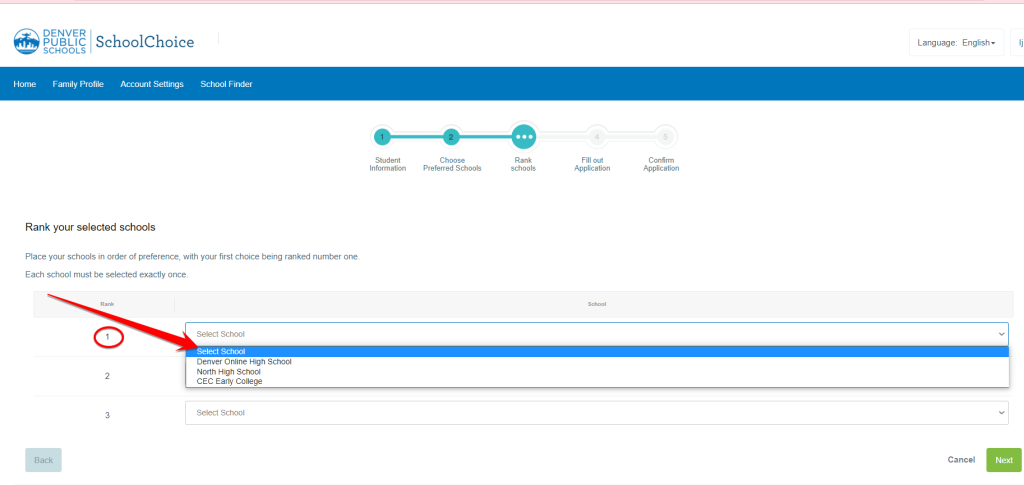Select the highlighted Select School placeholder option

598,352
